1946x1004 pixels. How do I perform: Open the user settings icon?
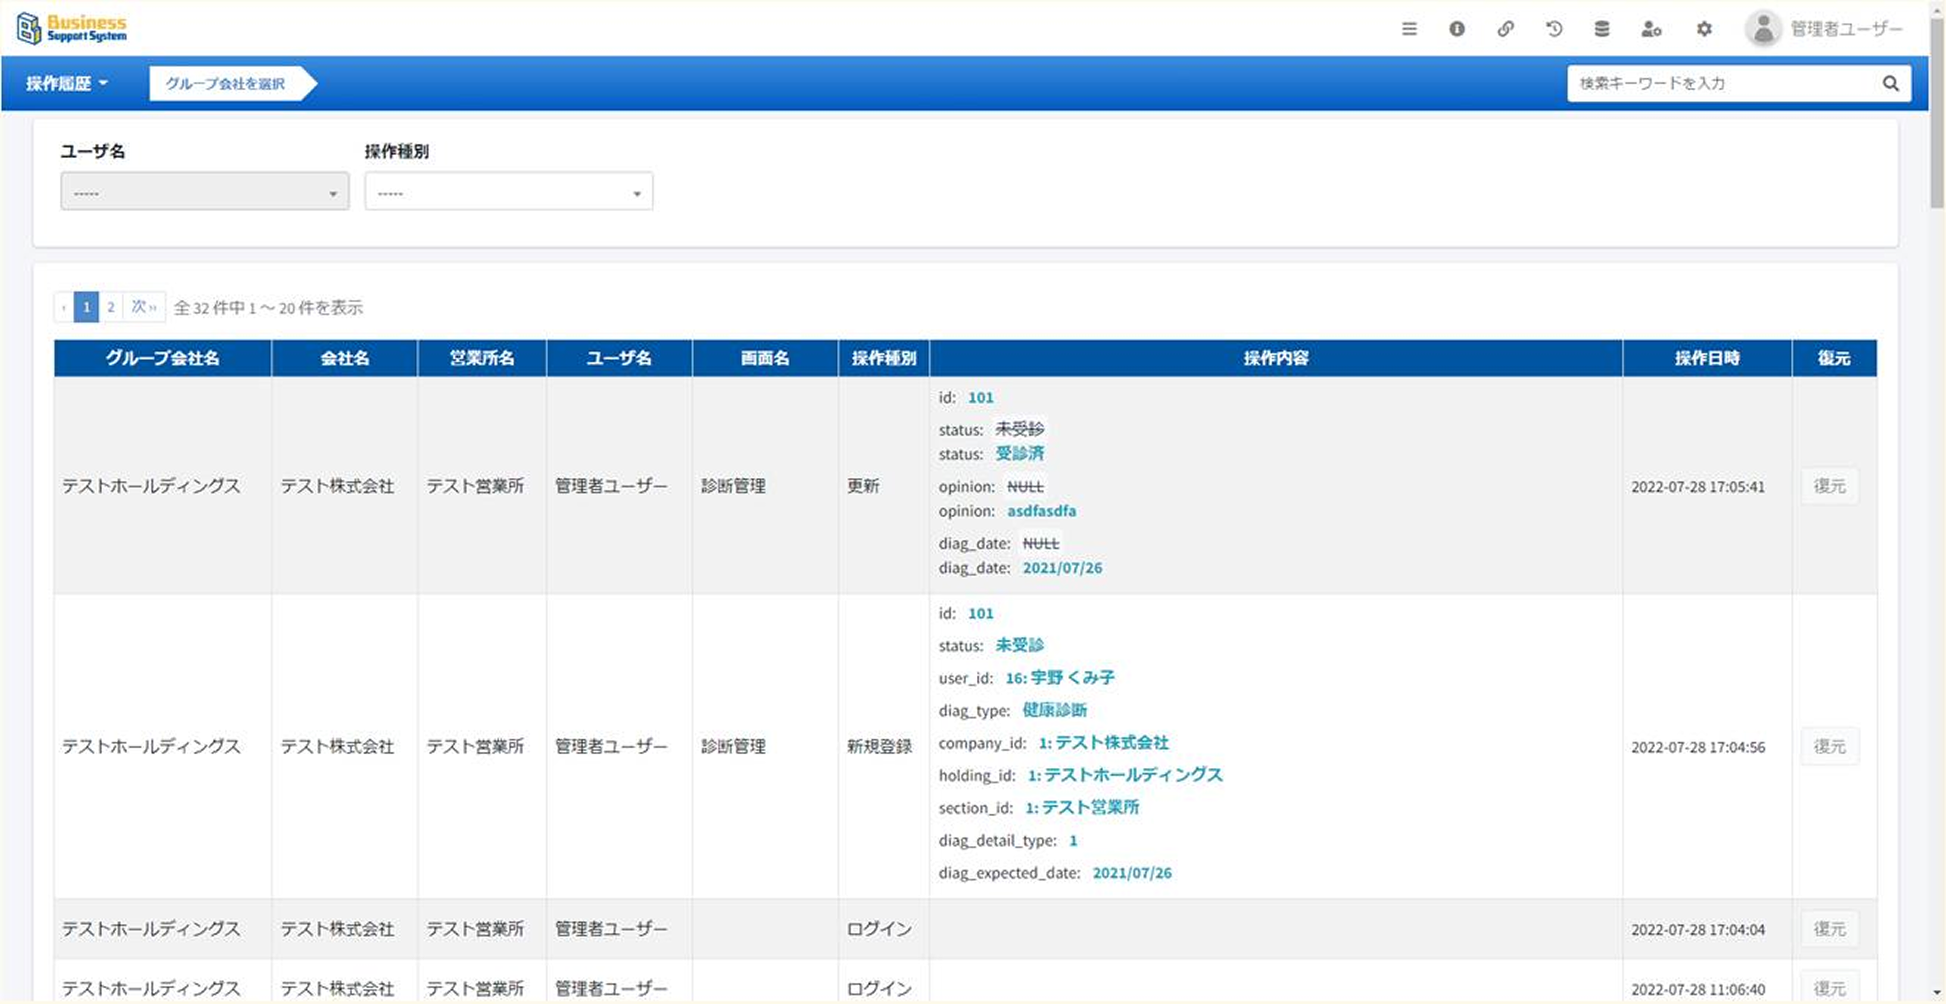coord(1651,29)
